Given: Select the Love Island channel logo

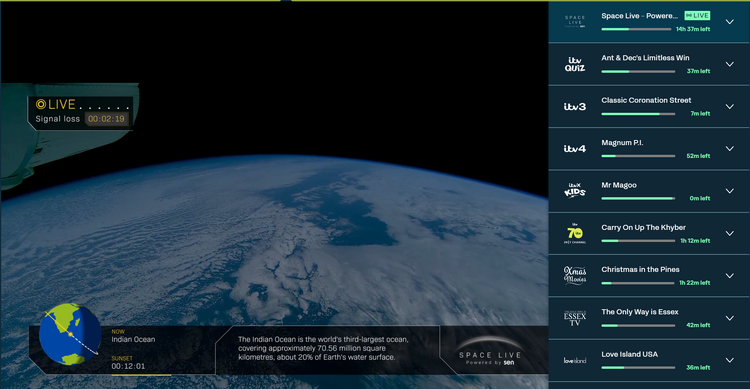Looking at the screenshot, I should (x=575, y=360).
